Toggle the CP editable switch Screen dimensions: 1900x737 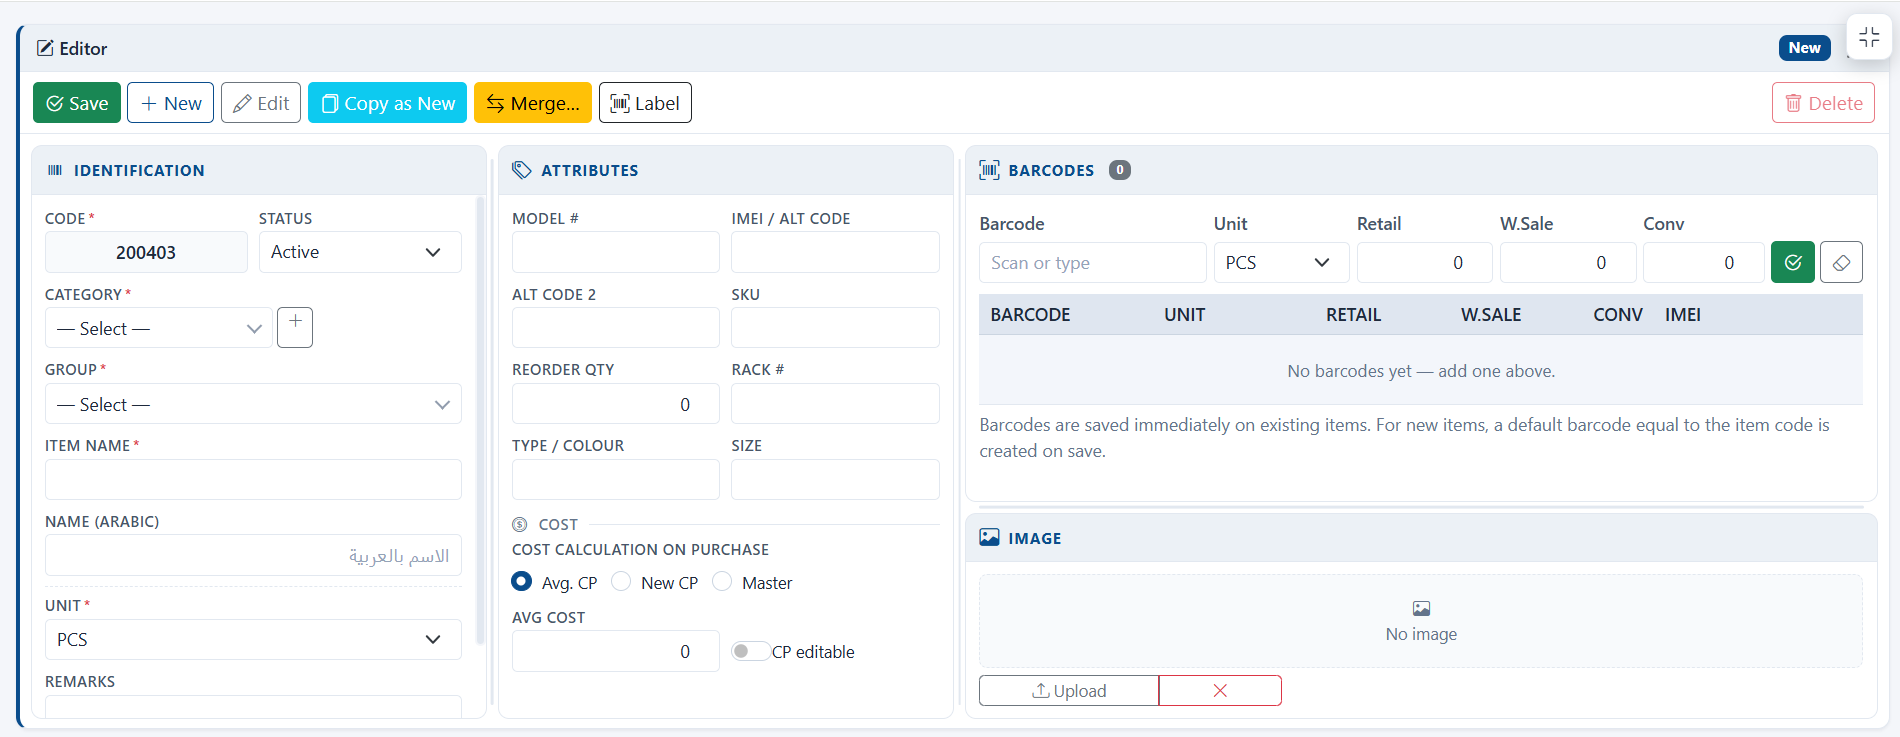coord(750,651)
